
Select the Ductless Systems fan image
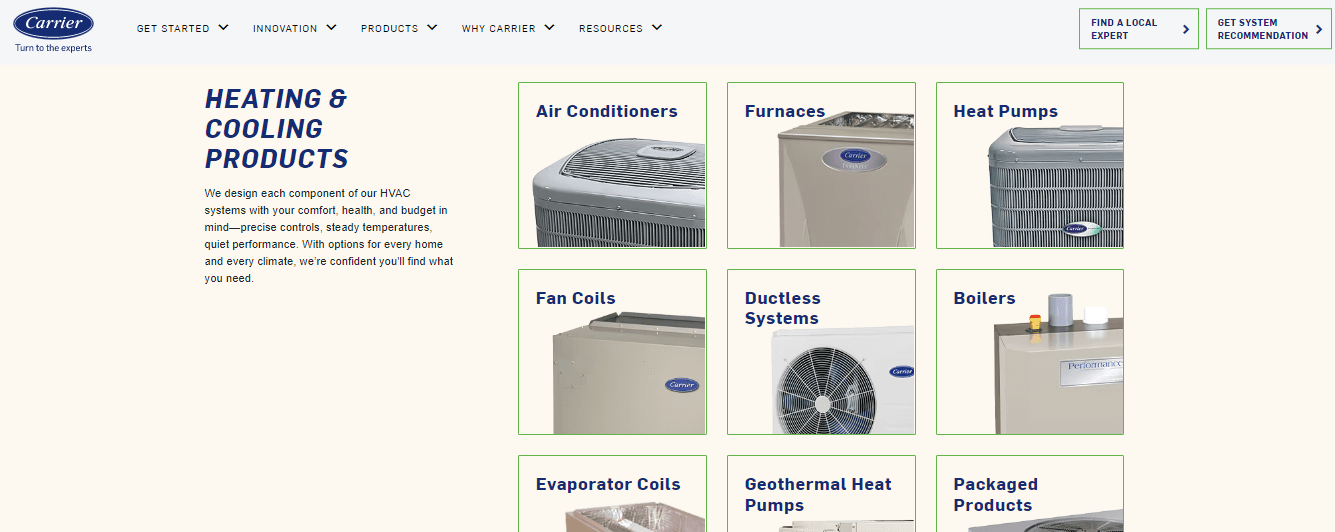coord(842,381)
